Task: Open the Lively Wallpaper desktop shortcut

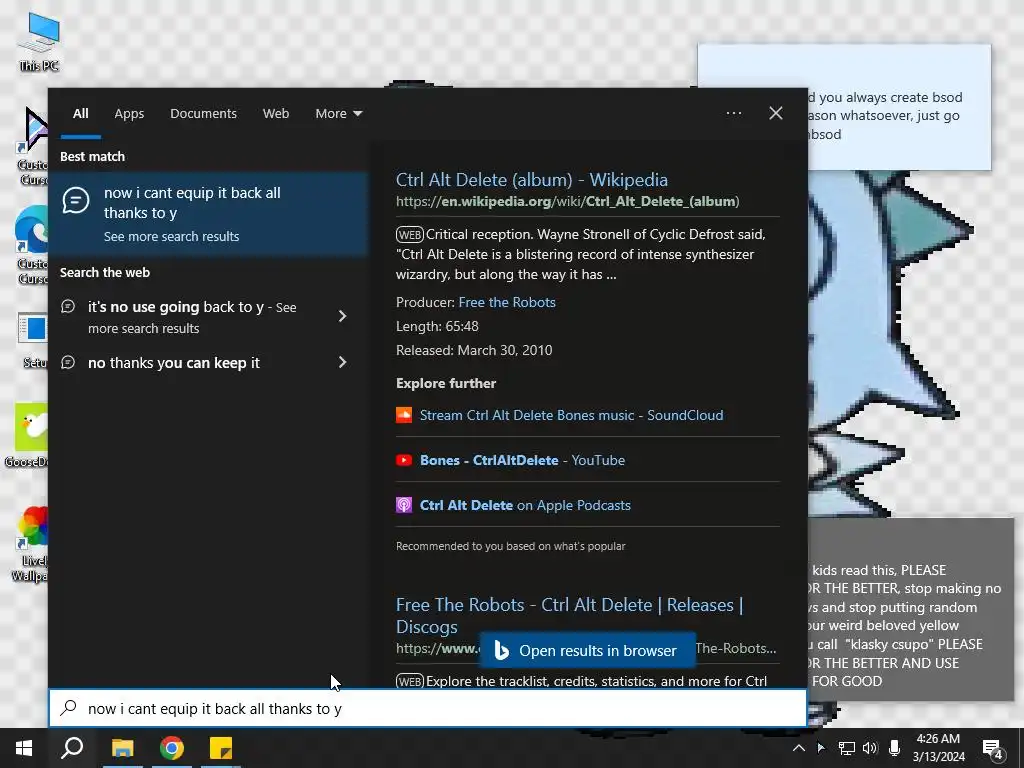Action: point(29,543)
